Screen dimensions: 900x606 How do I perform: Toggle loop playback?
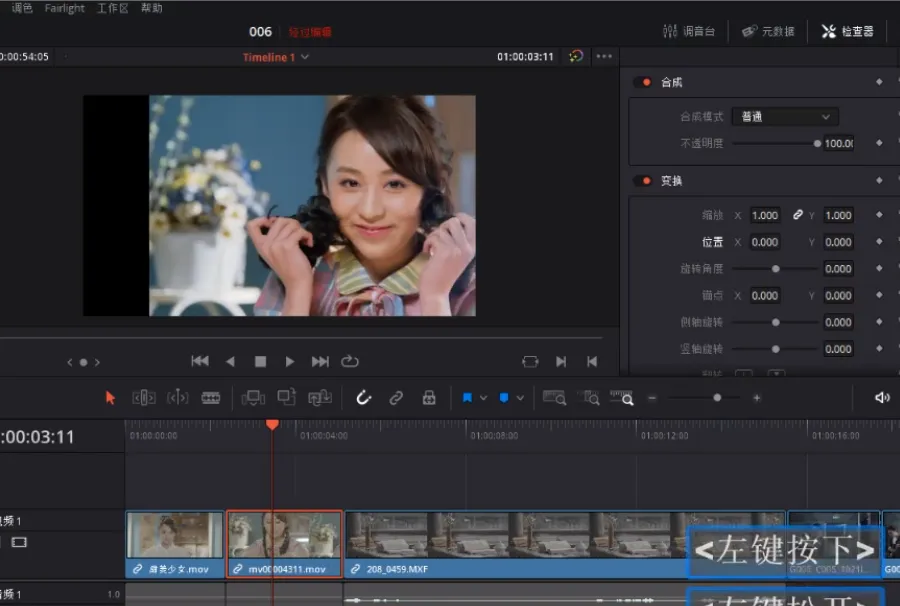[350, 361]
